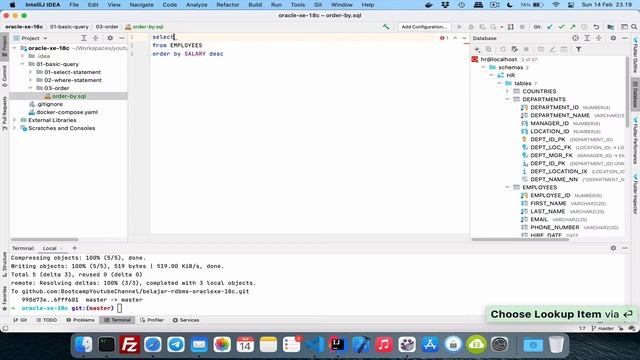The image size is (640, 360).
Task: Open Project panel settings gear
Action: [x=110, y=38]
